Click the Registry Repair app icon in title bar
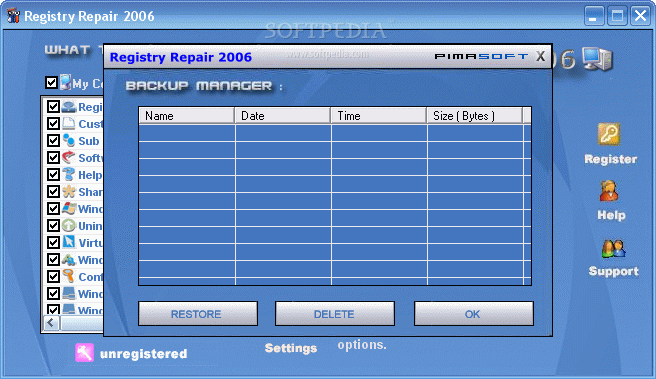Screen dimensions: 656x379 (13, 16)
